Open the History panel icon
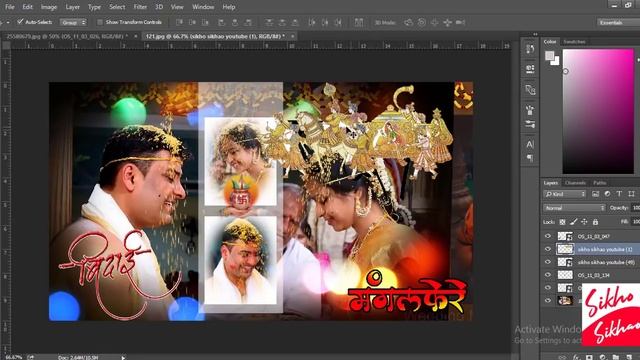Image resolution: width=640 pixels, height=360 pixels. (530, 49)
